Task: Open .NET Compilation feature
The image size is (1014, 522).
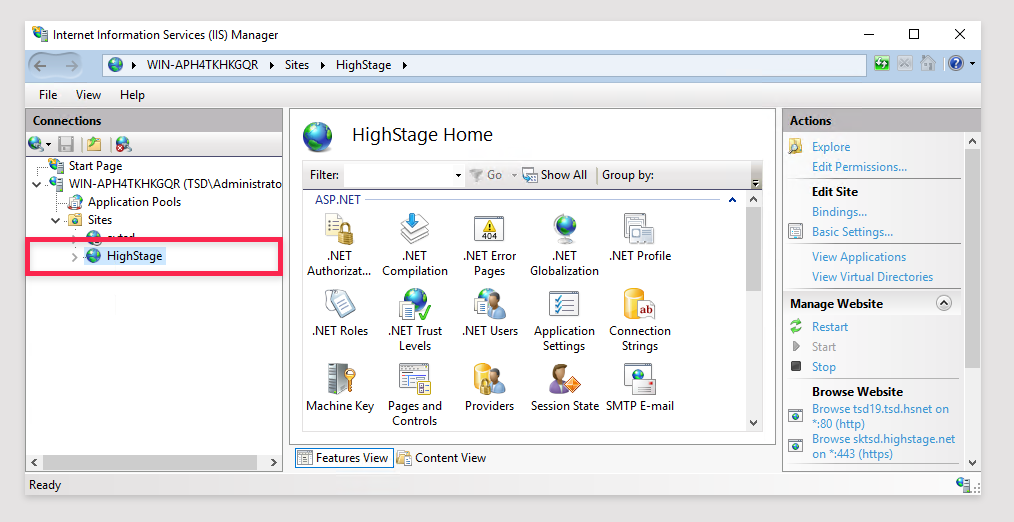Action: [x=415, y=244]
